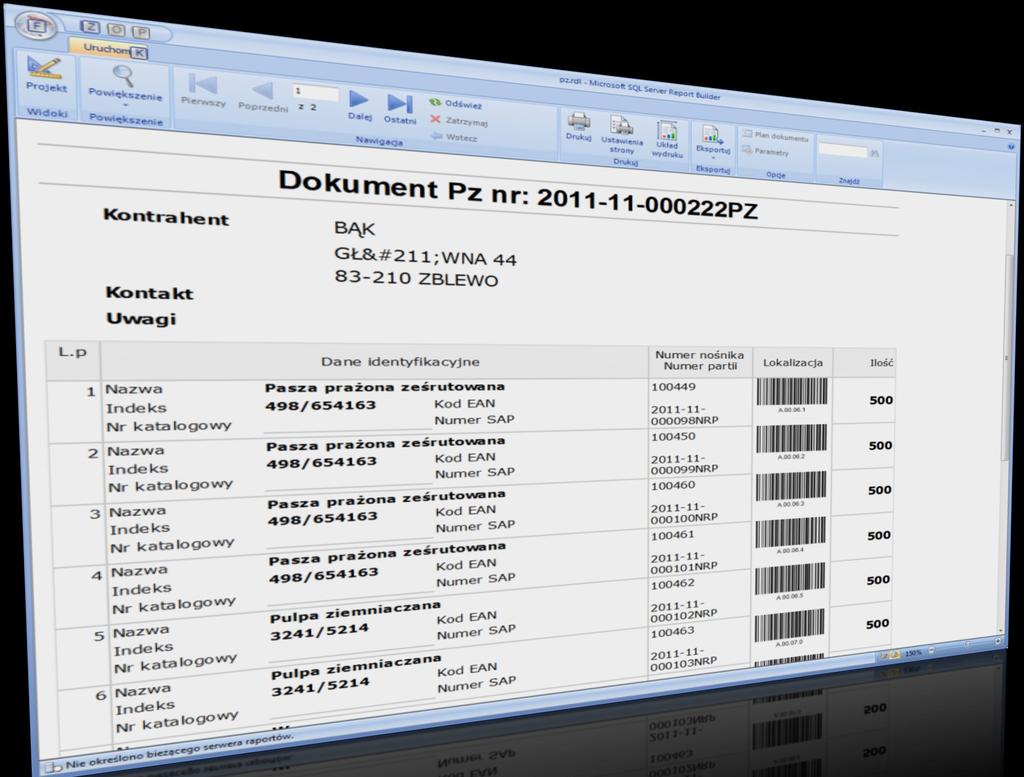Select the Uruchom ribbon tab
Image resolution: width=1024 pixels, height=777 pixels.
[x=108, y=48]
